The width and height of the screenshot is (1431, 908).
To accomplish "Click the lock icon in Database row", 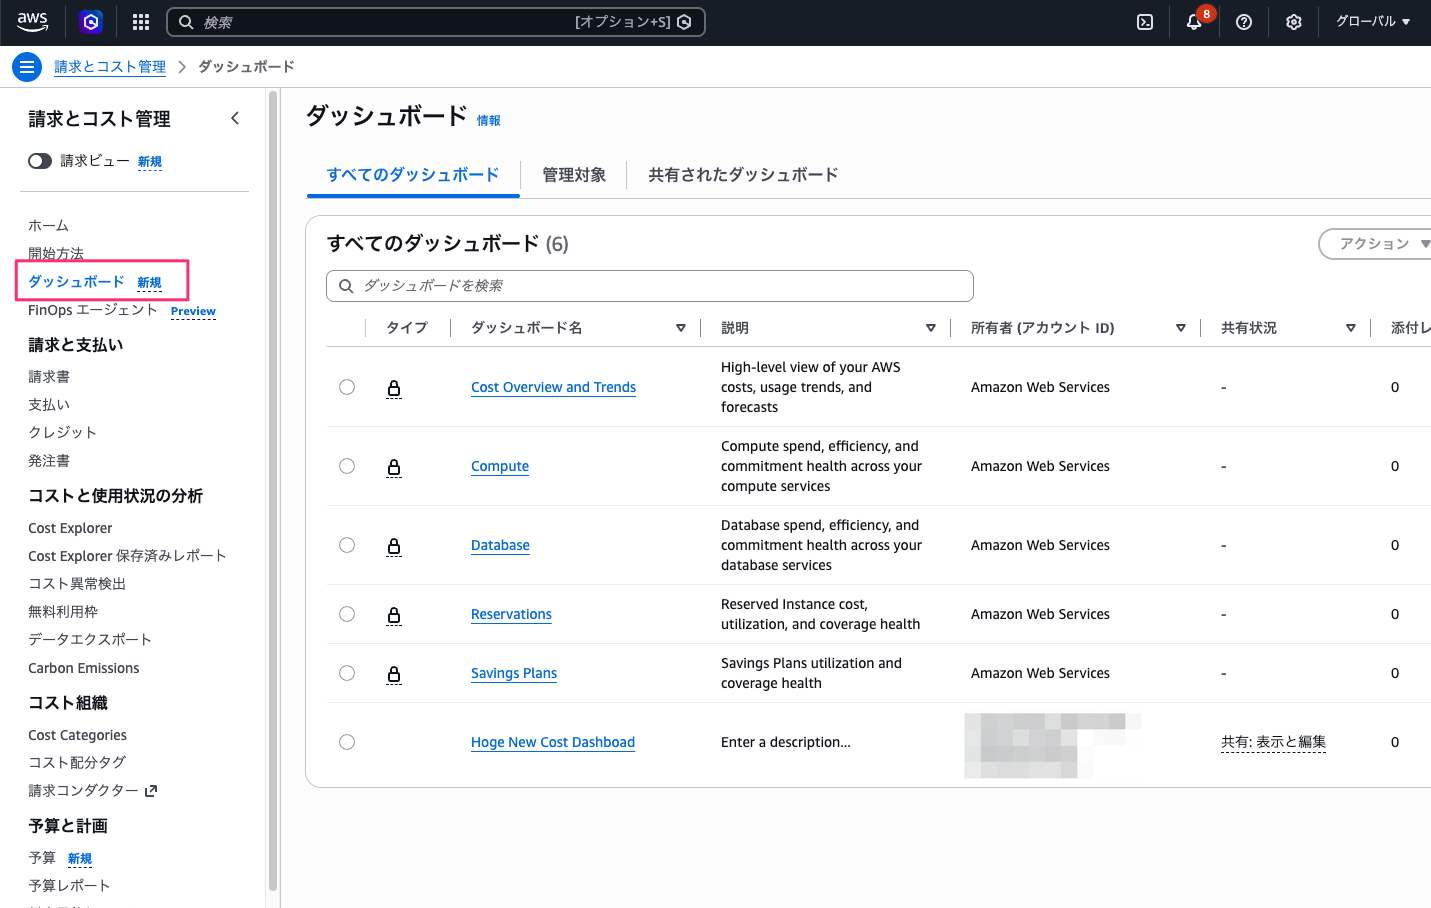I will tap(394, 546).
